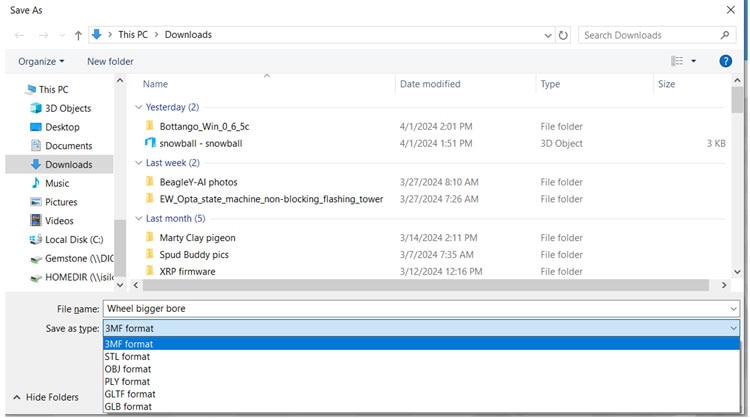Open the Organize dropdown menu
Viewport: 750px width, 418px height.
[41, 61]
